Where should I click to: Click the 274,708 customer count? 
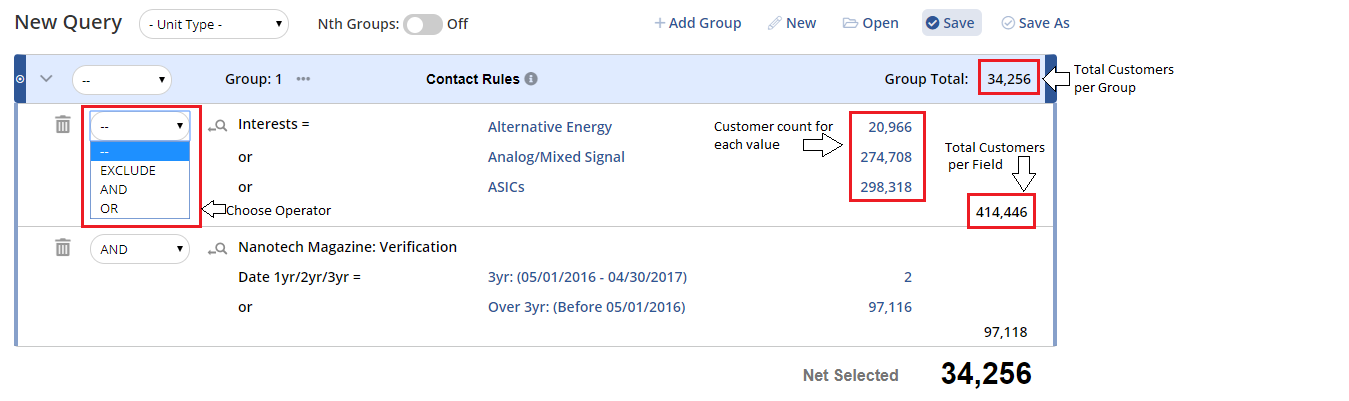click(x=886, y=157)
